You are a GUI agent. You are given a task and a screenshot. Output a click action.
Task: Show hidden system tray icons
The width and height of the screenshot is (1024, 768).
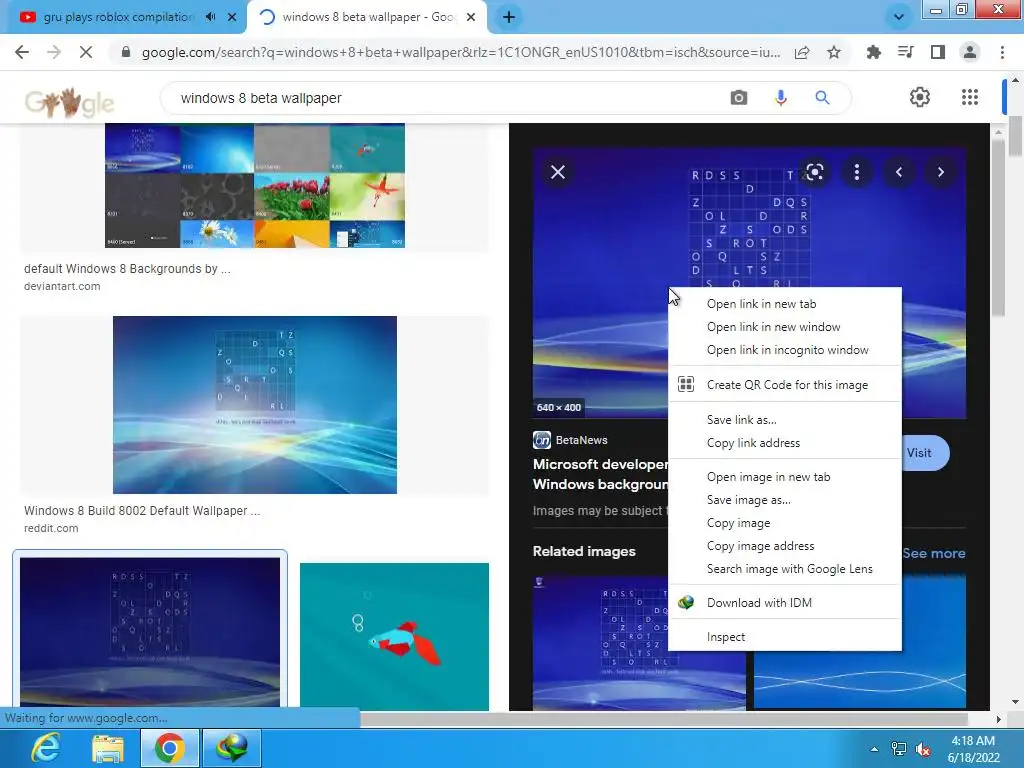point(874,749)
